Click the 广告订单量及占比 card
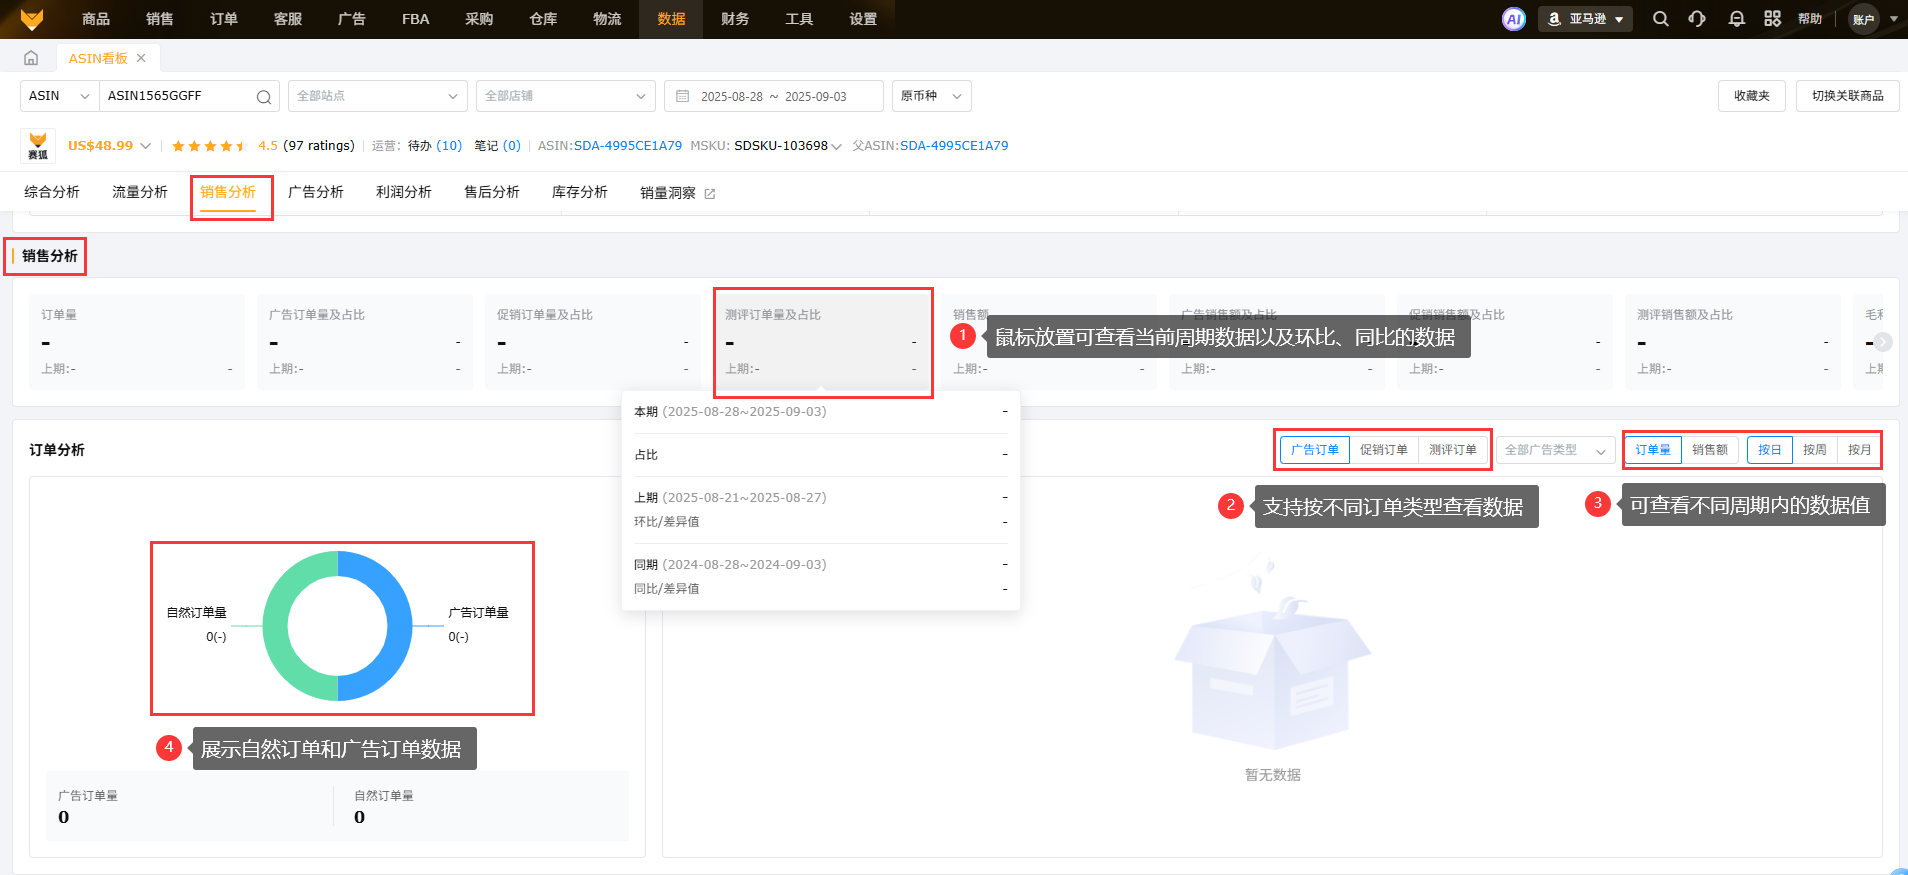This screenshot has width=1908, height=875. (x=365, y=342)
